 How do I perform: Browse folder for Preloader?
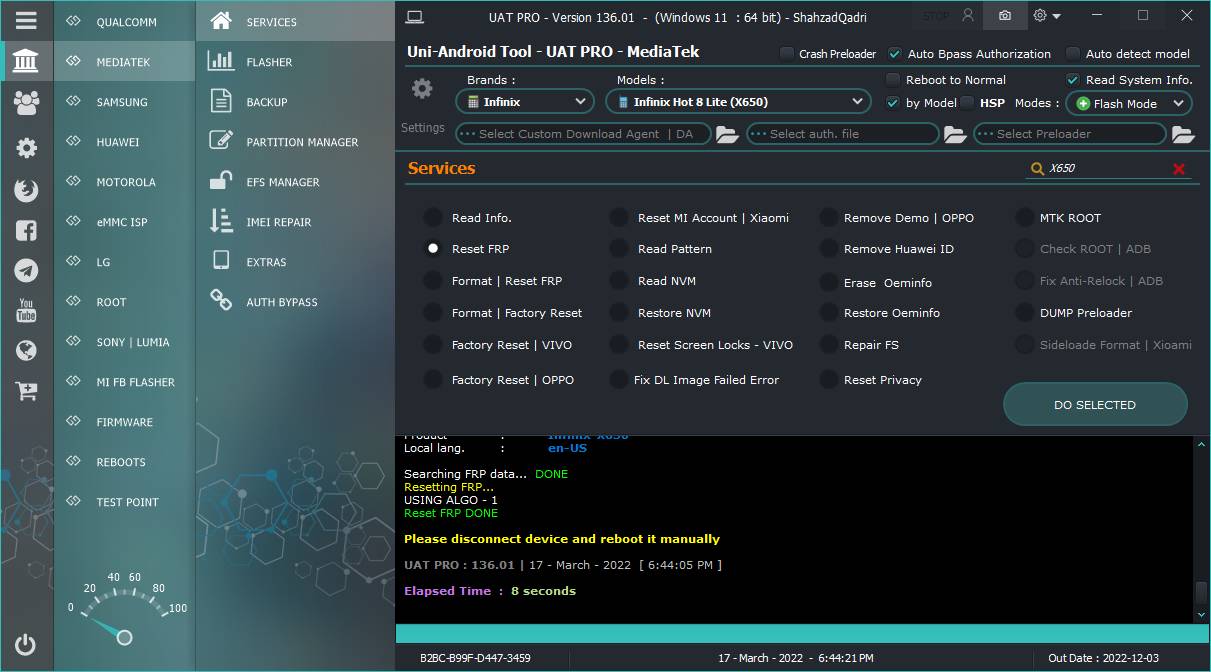pyautogui.click(x=1183, y=134)
